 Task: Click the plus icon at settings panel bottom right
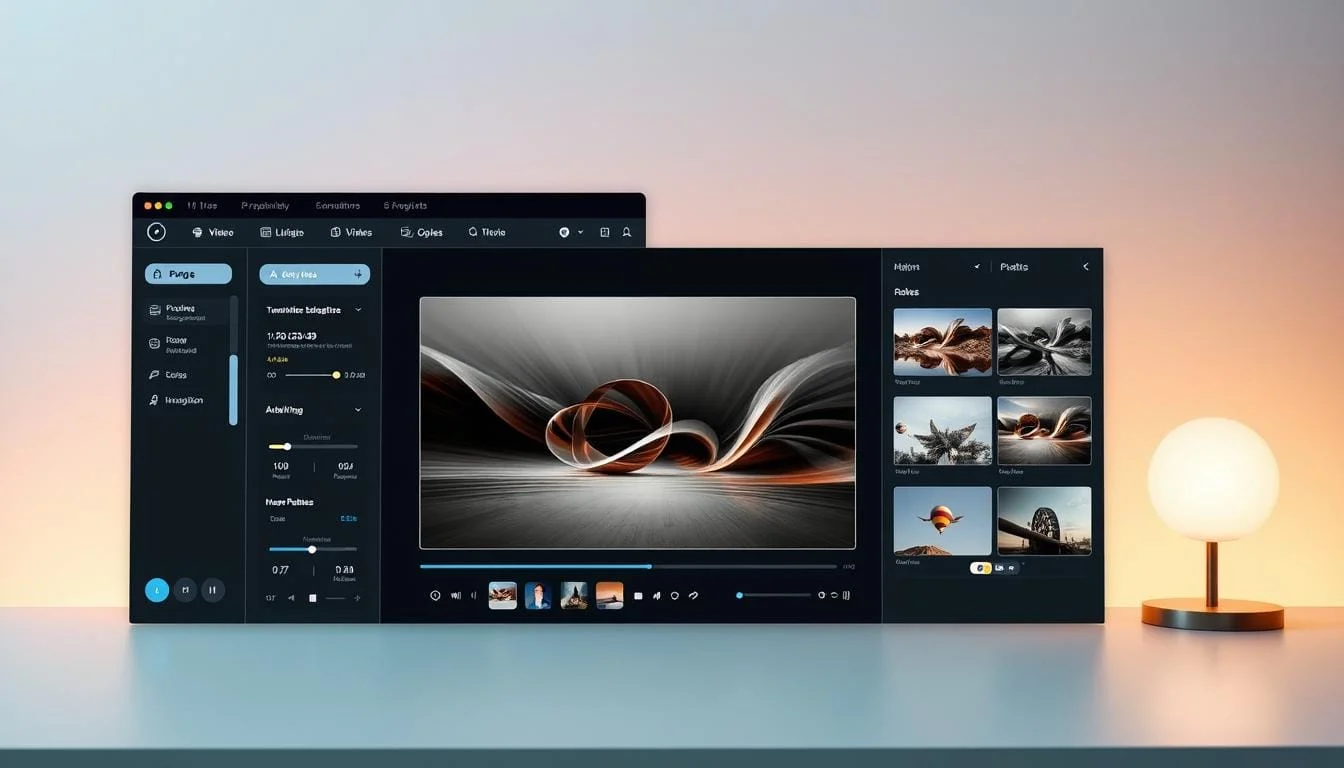pyautogui.click(x=358, y=598)
